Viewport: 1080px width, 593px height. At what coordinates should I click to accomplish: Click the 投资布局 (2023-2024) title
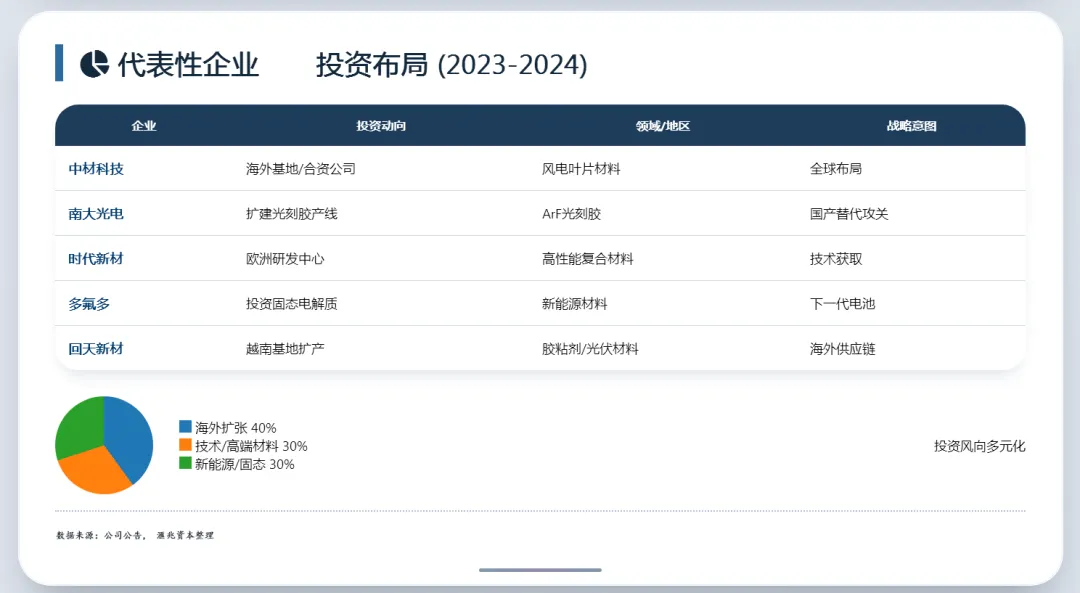tap(452, 65)
